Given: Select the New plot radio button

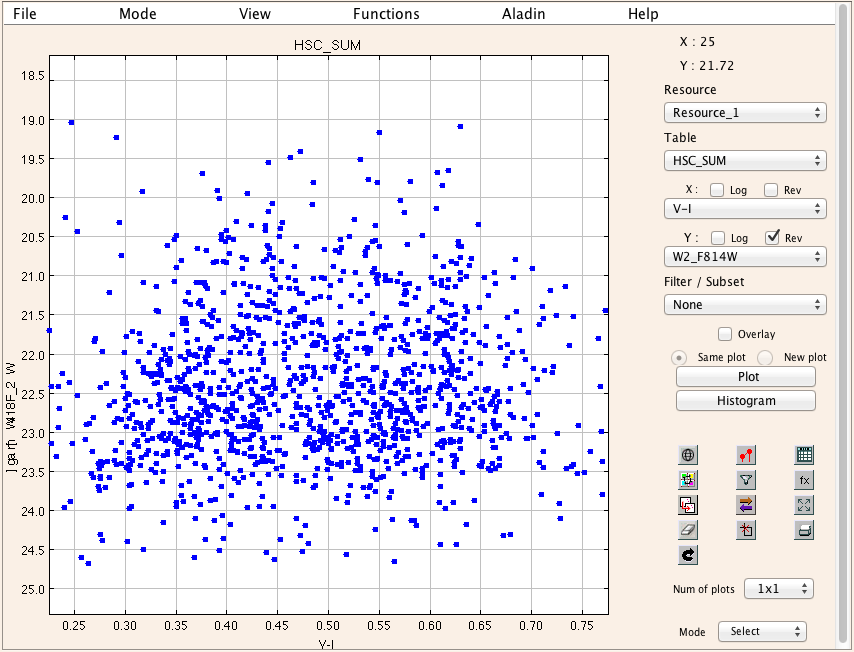Looking at the screenshot, I should (x=766, y=358).
